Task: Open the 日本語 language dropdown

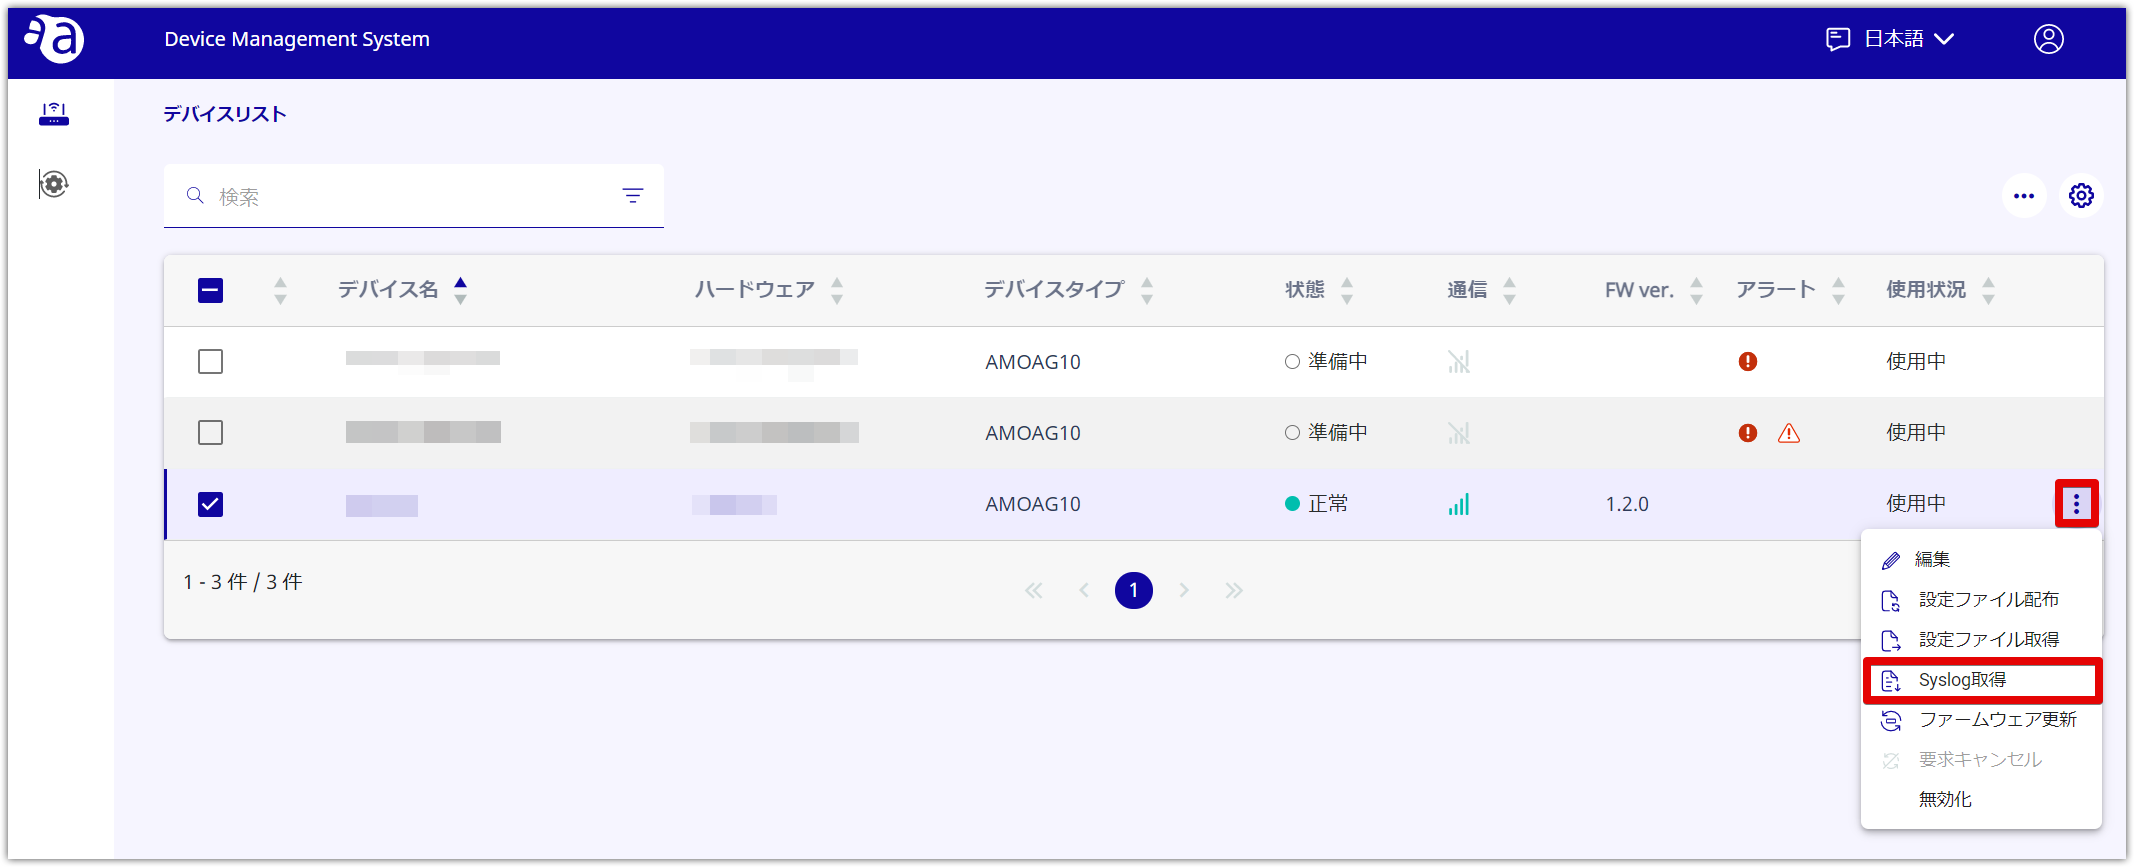Action: point(1890,39)
